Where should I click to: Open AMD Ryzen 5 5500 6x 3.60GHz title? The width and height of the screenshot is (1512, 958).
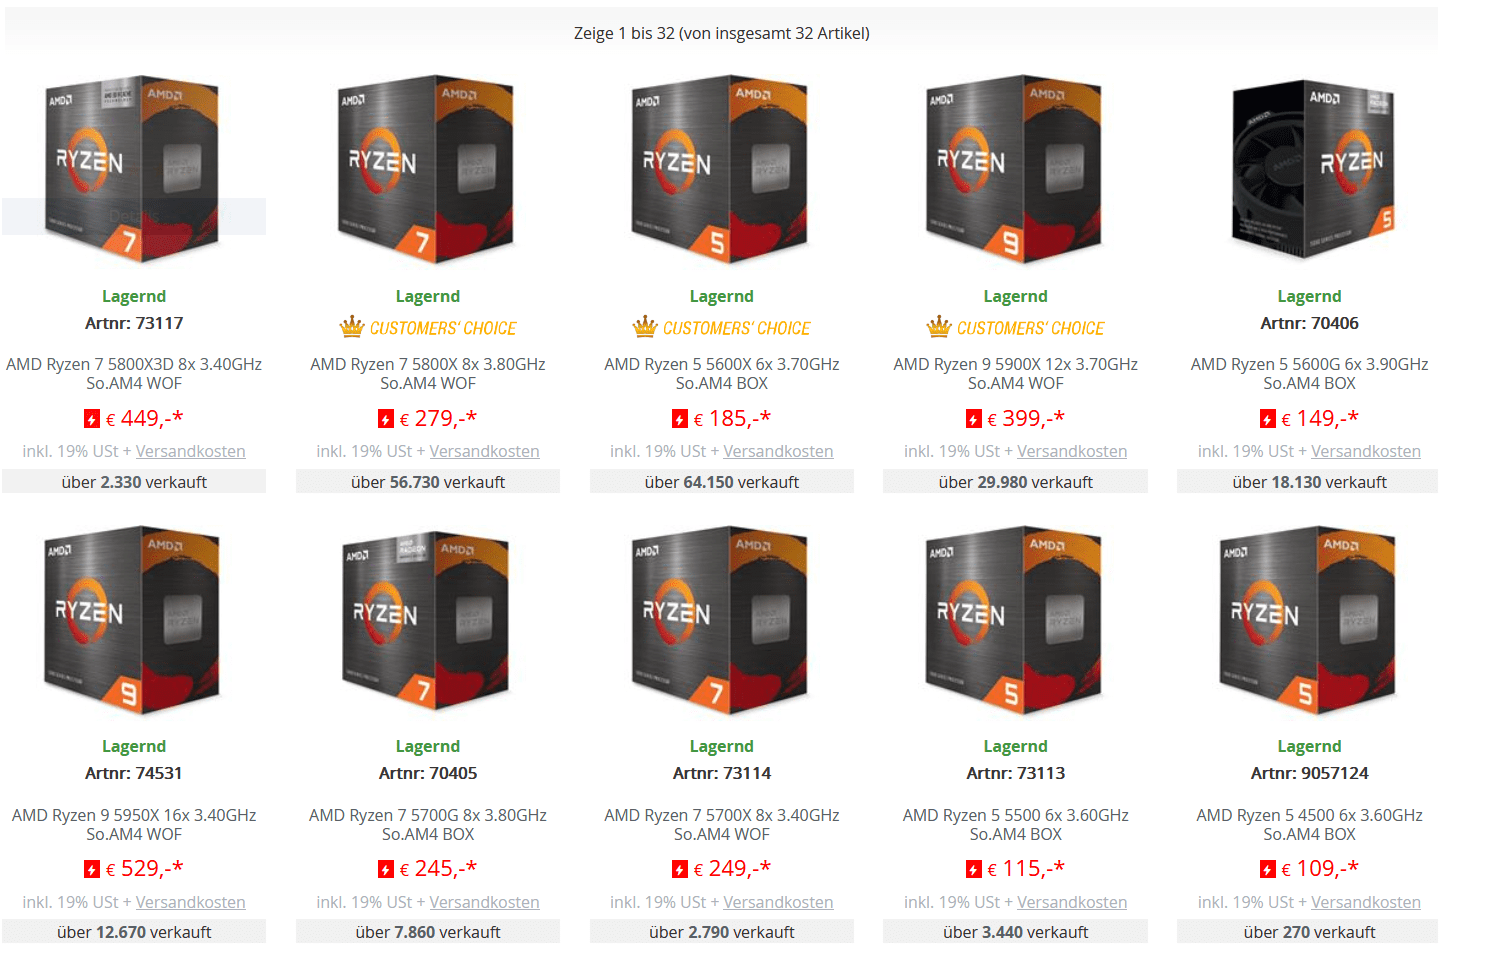tap(1016, 824)
